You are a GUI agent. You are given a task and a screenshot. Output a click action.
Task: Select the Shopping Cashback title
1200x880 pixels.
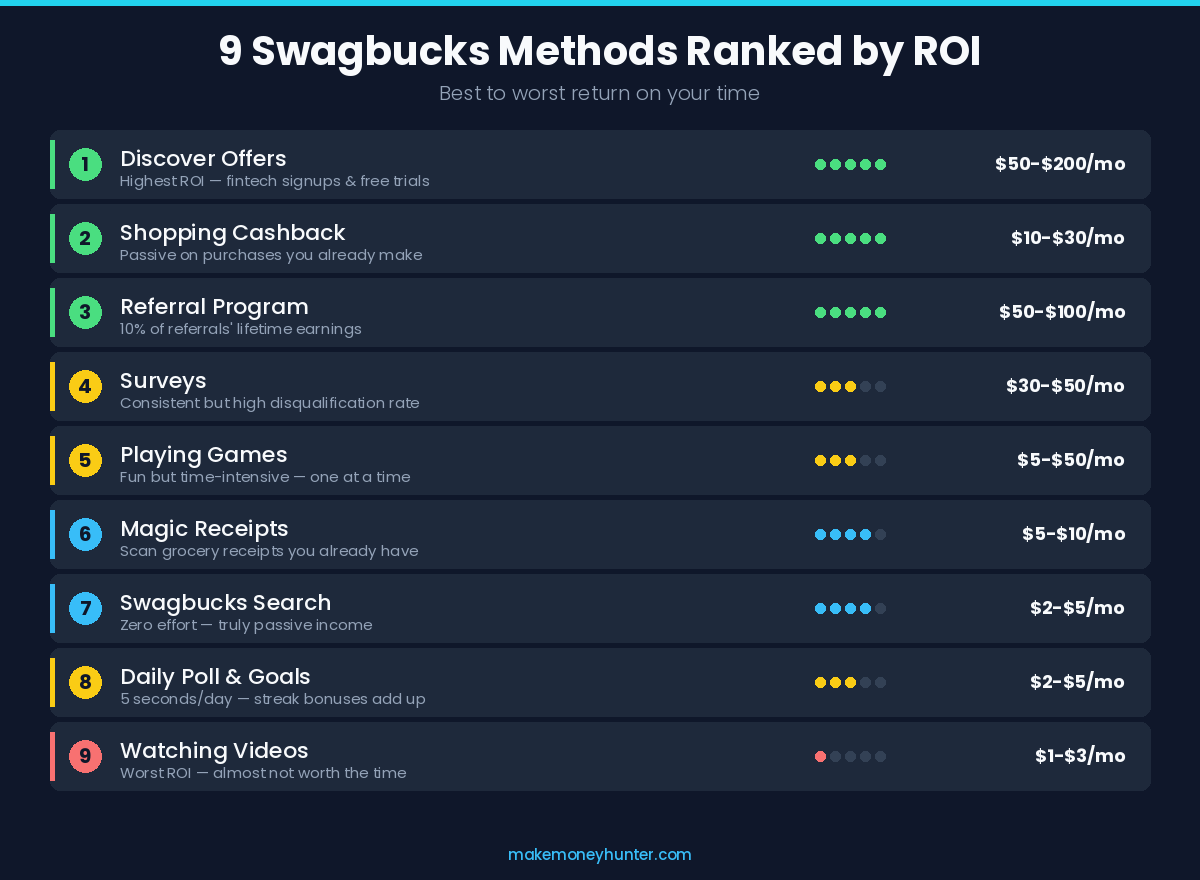coord(232,232)
